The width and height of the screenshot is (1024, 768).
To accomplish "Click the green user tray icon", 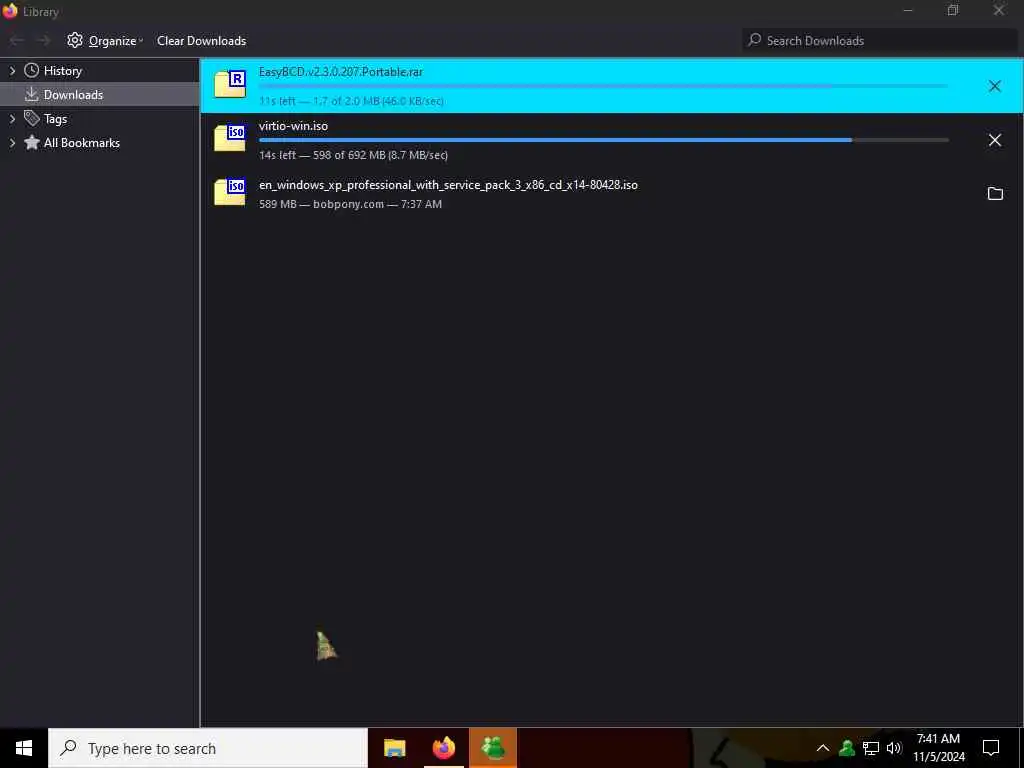I will click(x=847, y=748).
